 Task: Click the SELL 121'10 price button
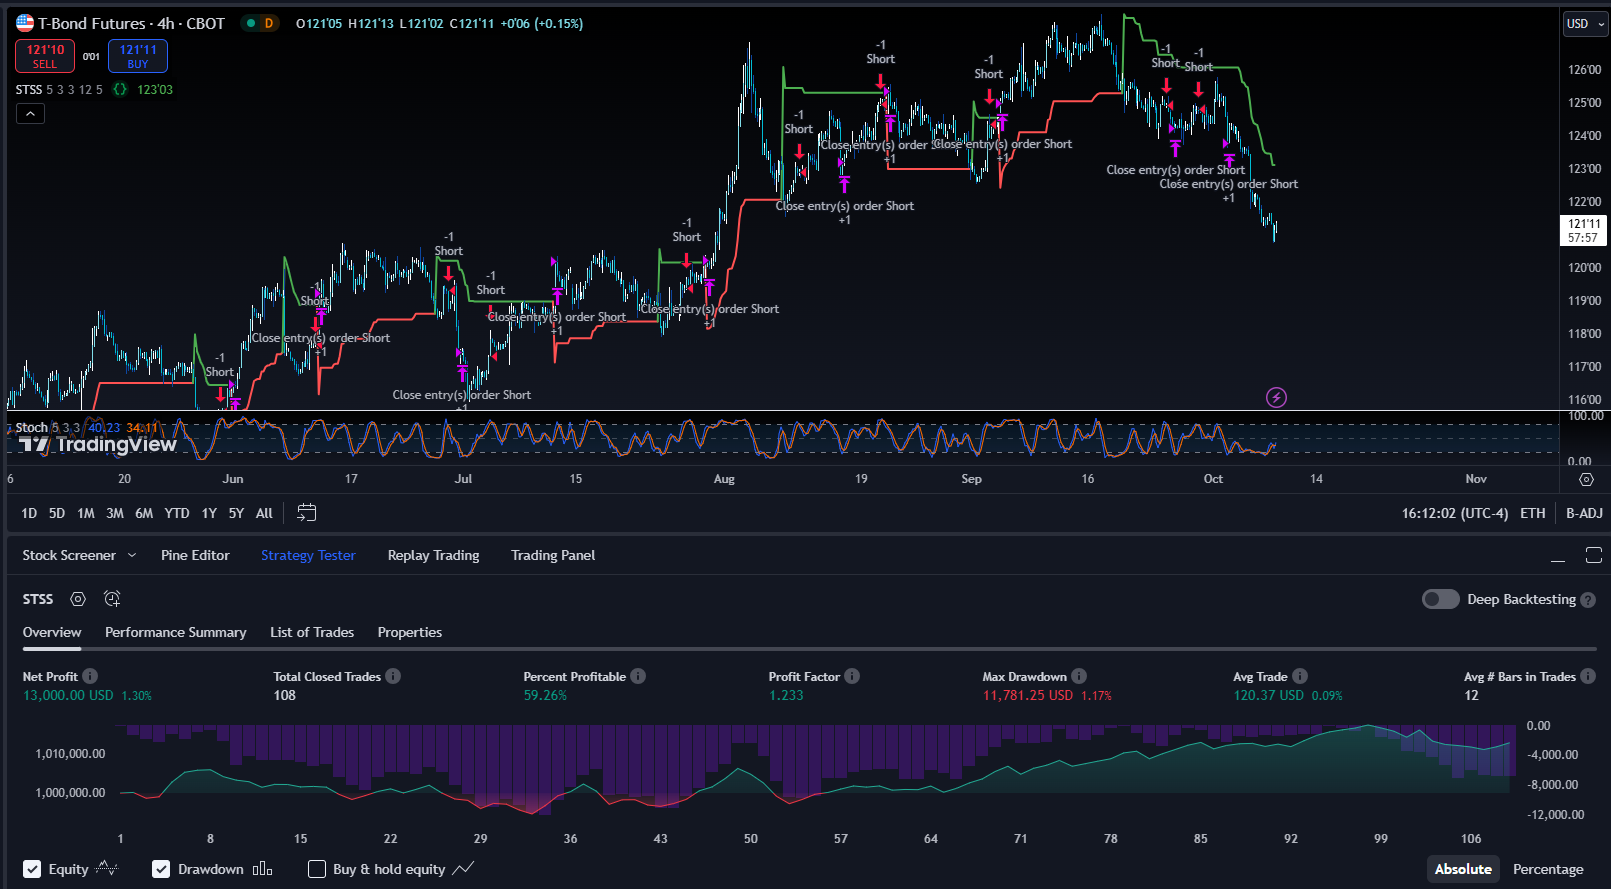(45, 56)
